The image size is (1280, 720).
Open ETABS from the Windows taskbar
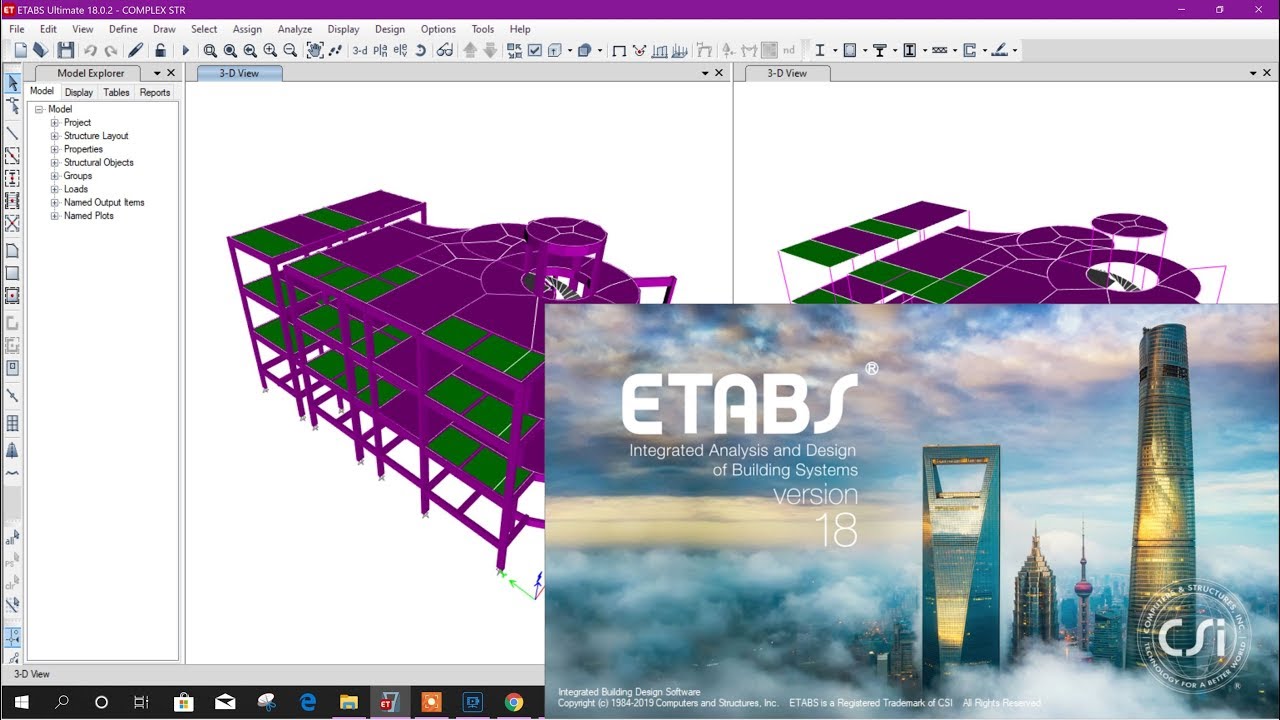click(x=390, y=703)
